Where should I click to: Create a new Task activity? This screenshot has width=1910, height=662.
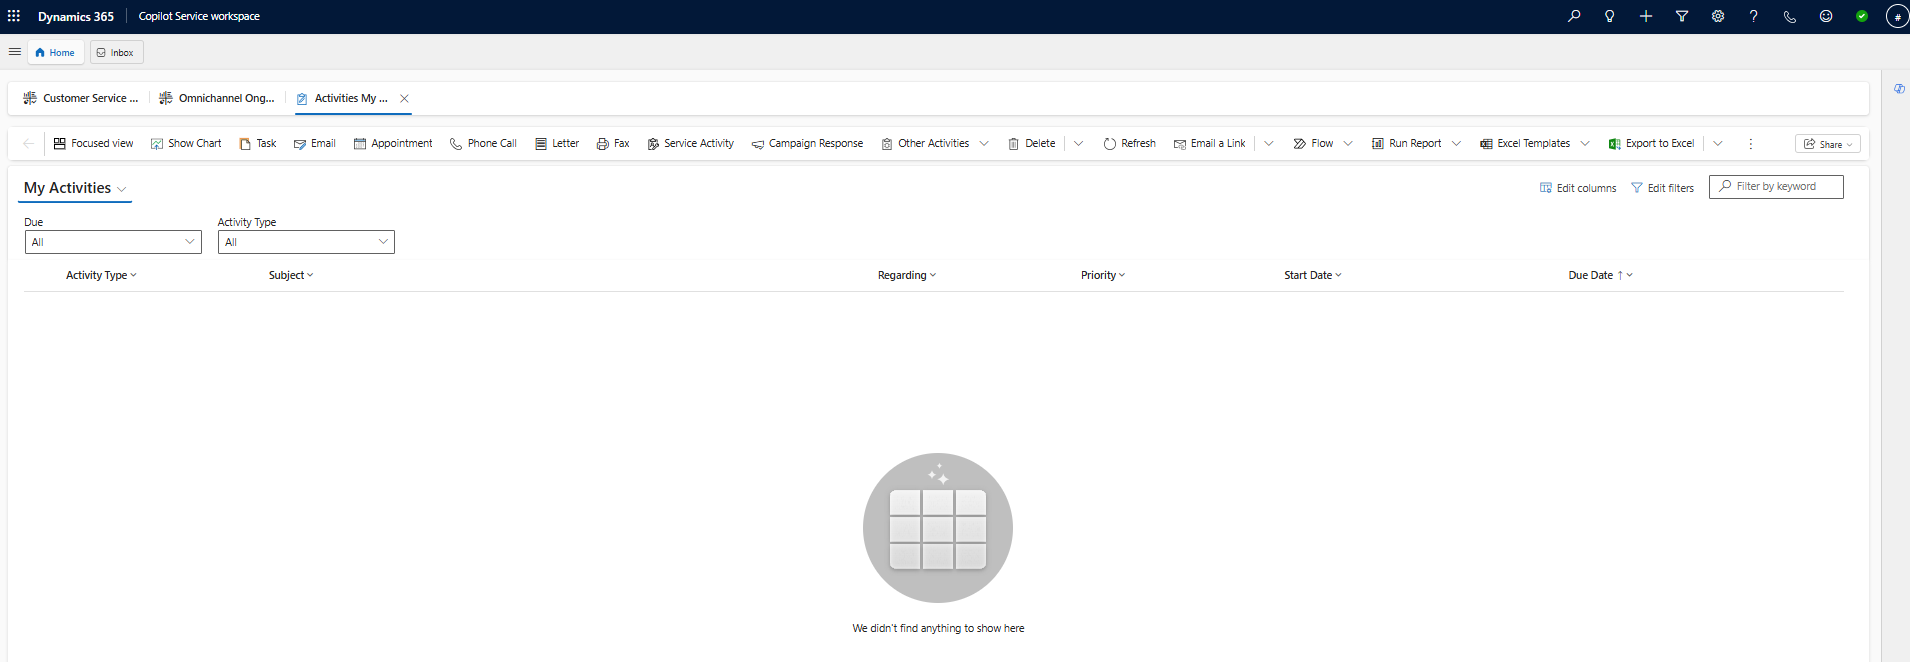coord(258,144)
